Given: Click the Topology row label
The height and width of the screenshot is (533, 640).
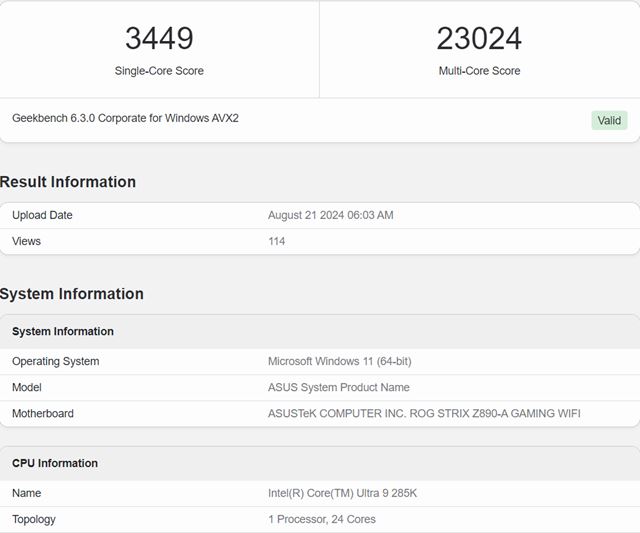Looking at the screenshot, I should click(33, 519).
